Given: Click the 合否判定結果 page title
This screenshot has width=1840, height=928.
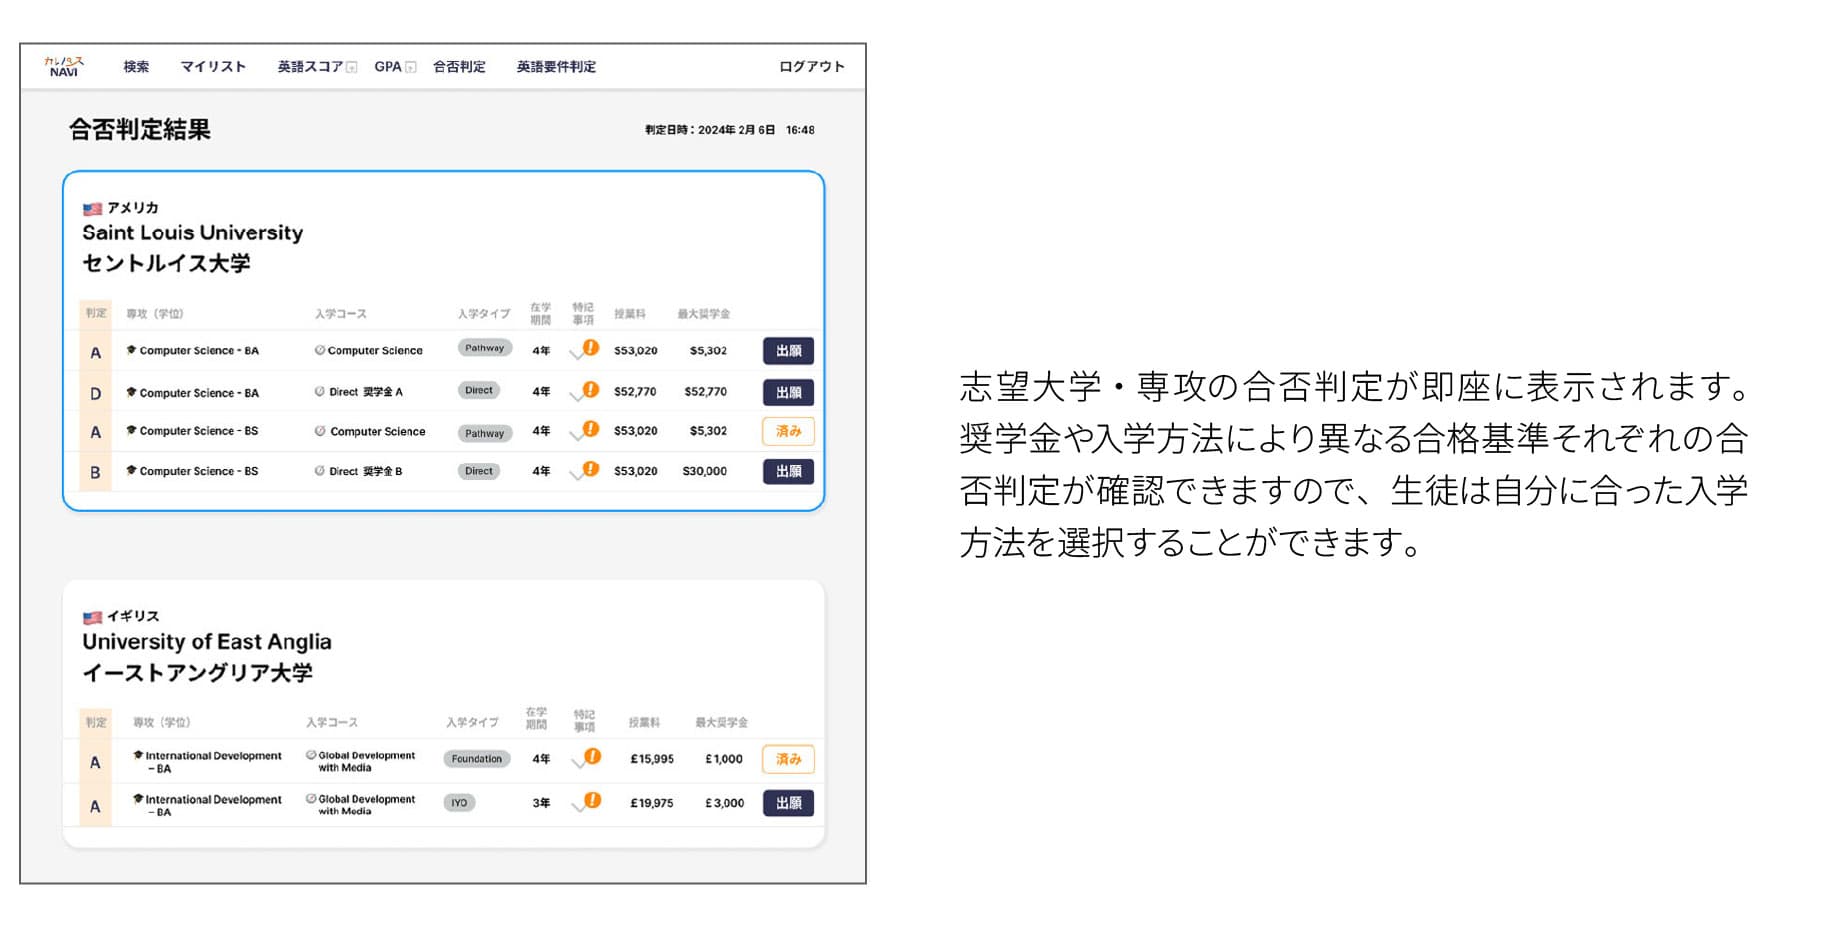Looking at the screenshot, I should 140,130.
